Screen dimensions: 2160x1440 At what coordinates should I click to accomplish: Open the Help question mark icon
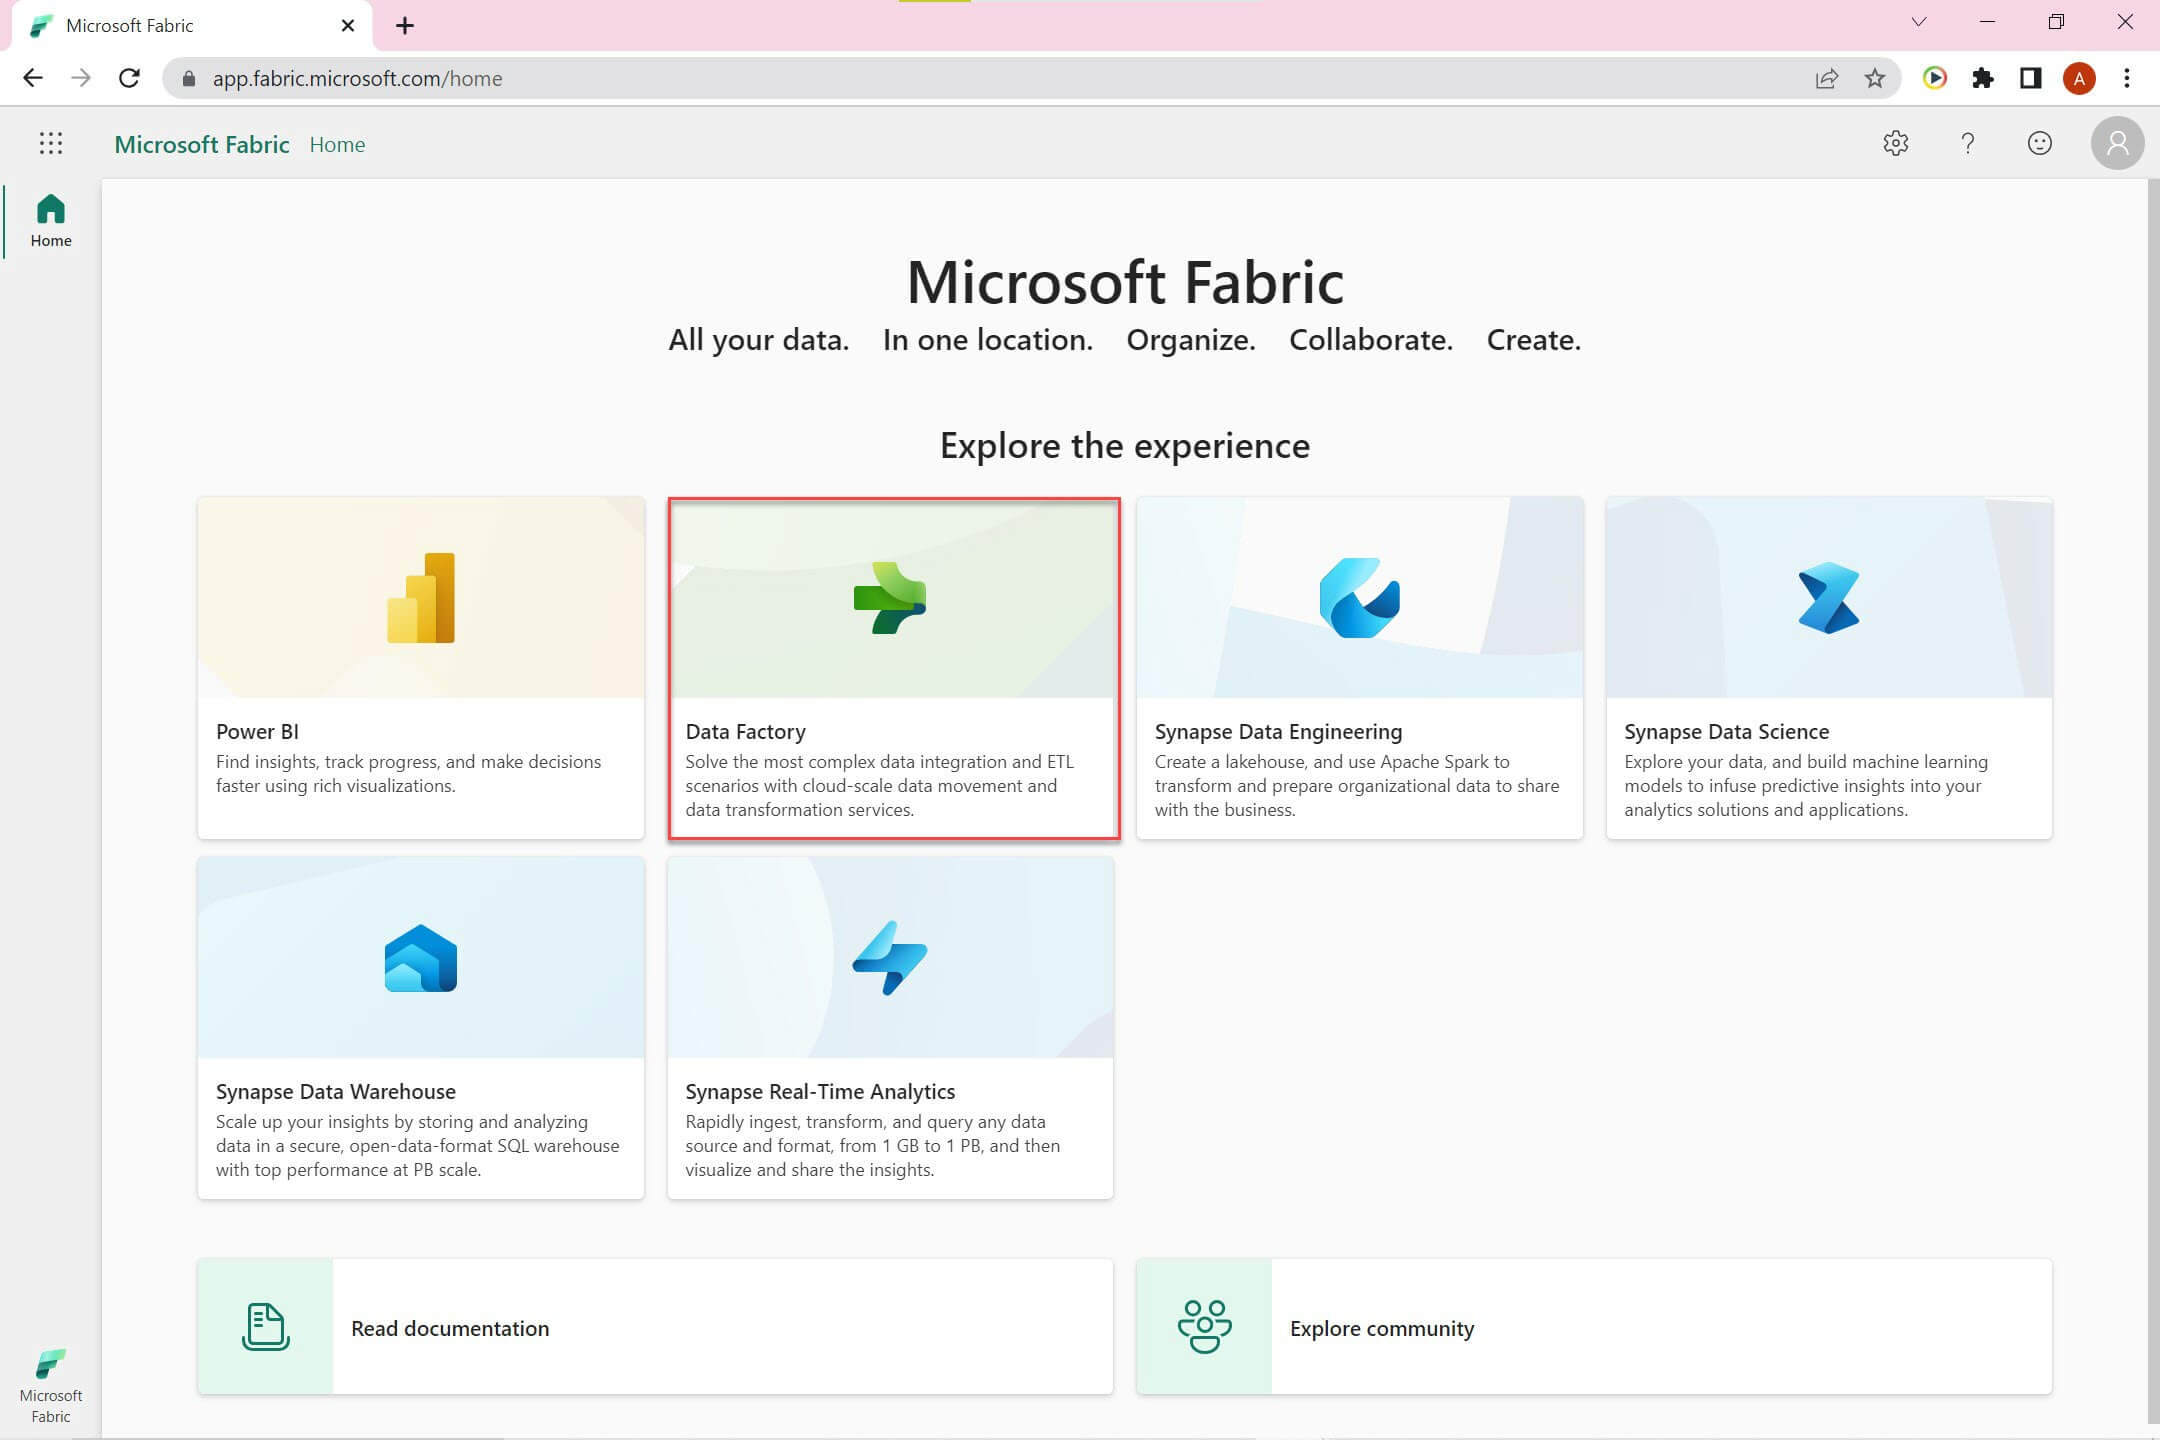coord(1967,144)
